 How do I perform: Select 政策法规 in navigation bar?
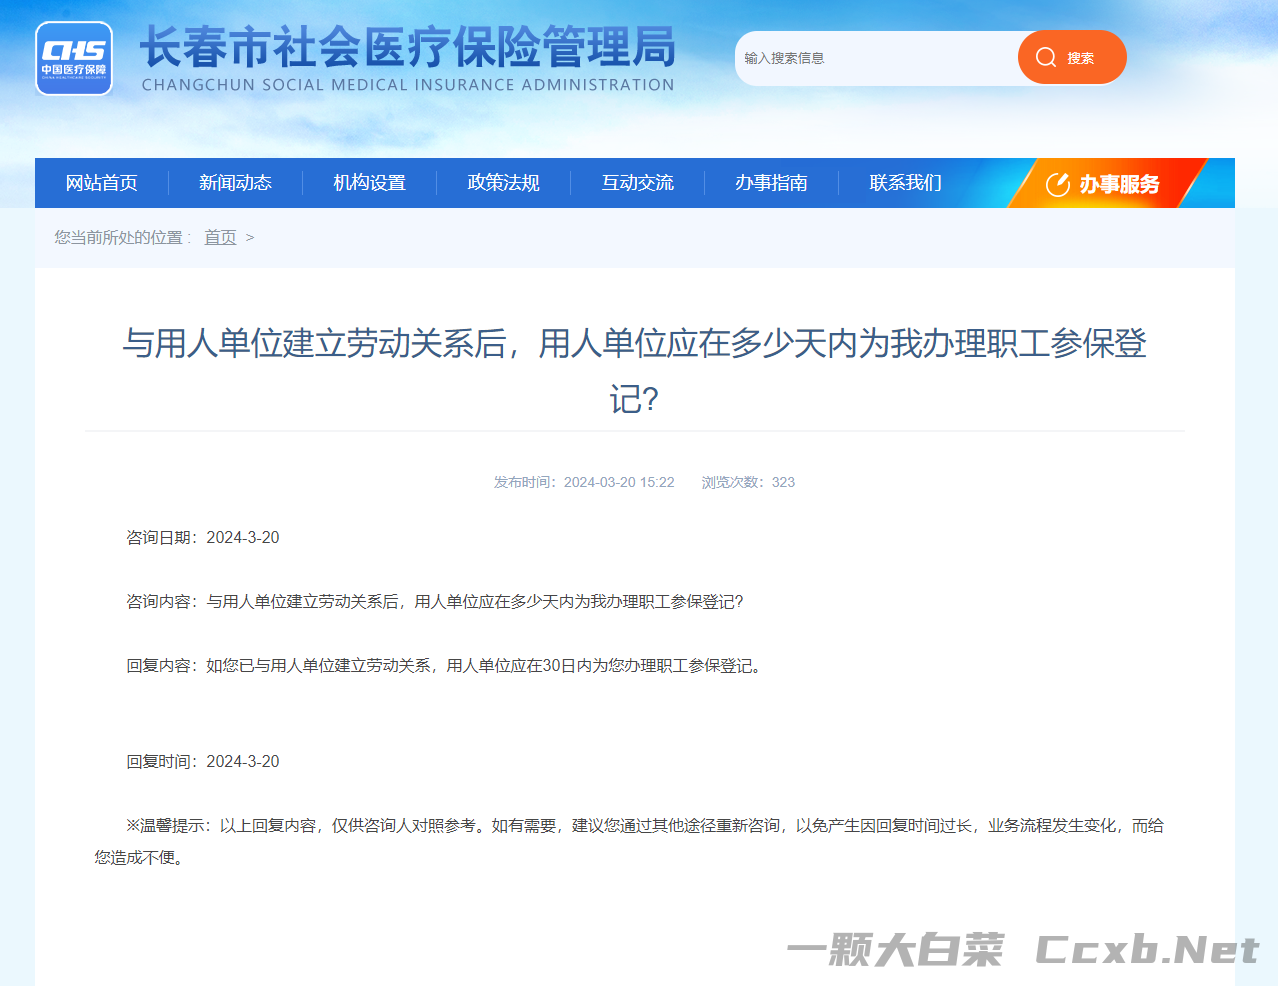pos(503,183)
